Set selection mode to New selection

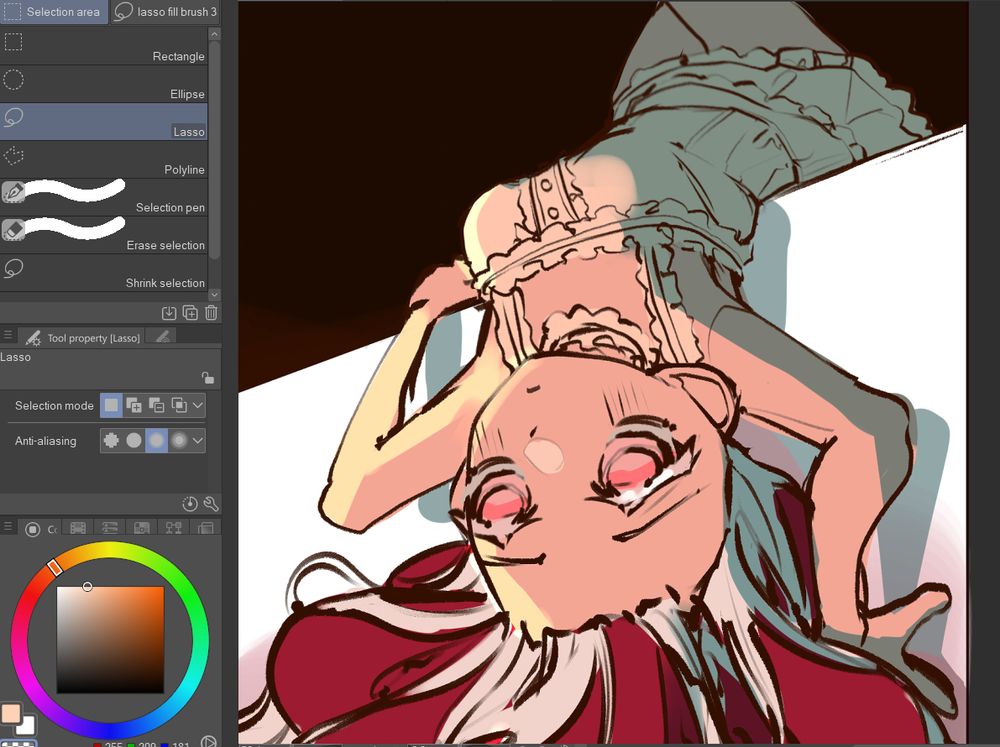click(111, 405)
